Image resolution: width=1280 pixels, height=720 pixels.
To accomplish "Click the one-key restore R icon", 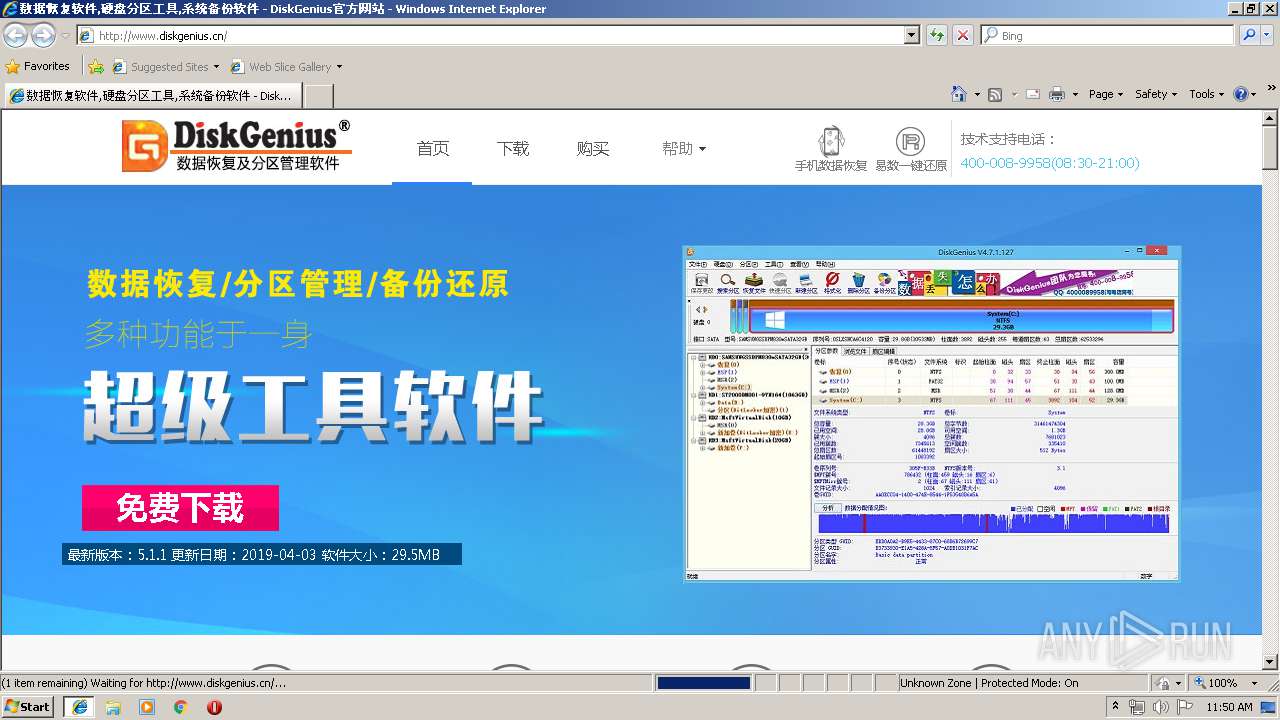I will [x=910, y=141].
